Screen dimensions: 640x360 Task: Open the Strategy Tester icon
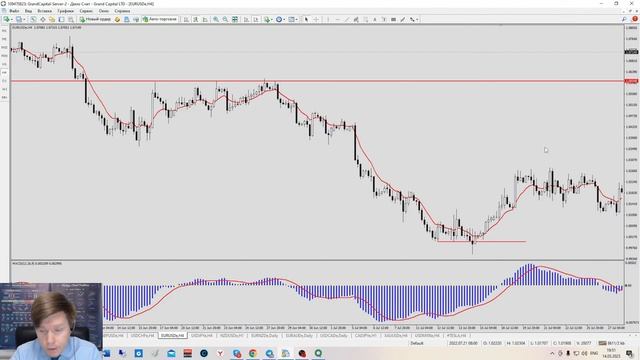[71, 19]
